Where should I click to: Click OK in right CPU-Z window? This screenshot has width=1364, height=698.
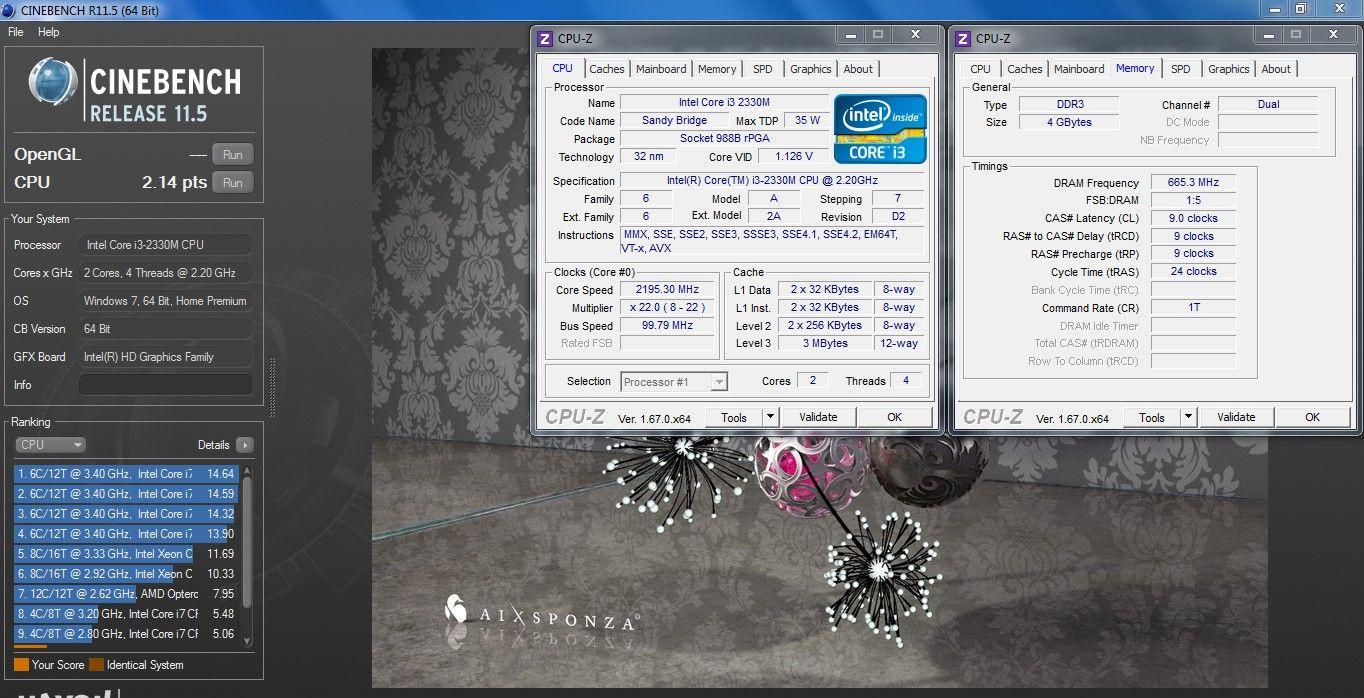1312,417
